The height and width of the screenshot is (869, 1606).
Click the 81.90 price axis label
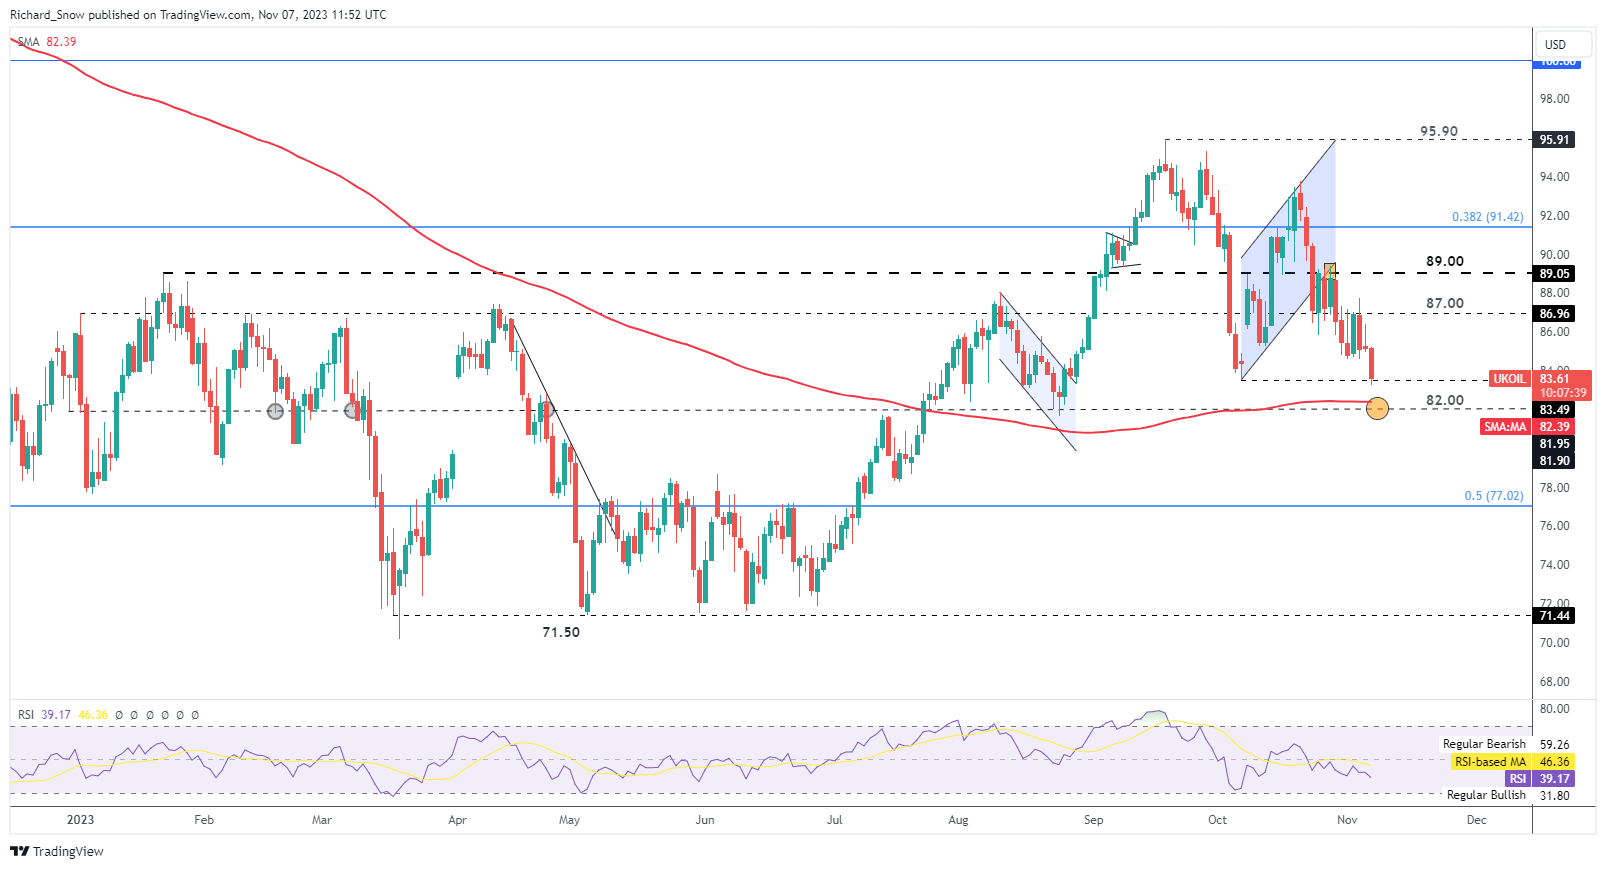coord(1554,461)
